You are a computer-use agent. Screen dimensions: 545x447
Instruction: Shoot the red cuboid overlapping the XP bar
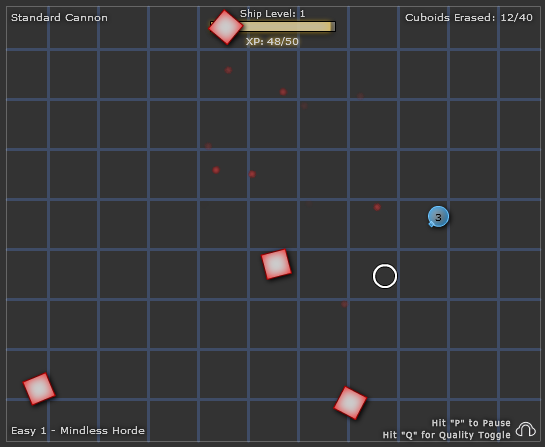tap(226, 27)
